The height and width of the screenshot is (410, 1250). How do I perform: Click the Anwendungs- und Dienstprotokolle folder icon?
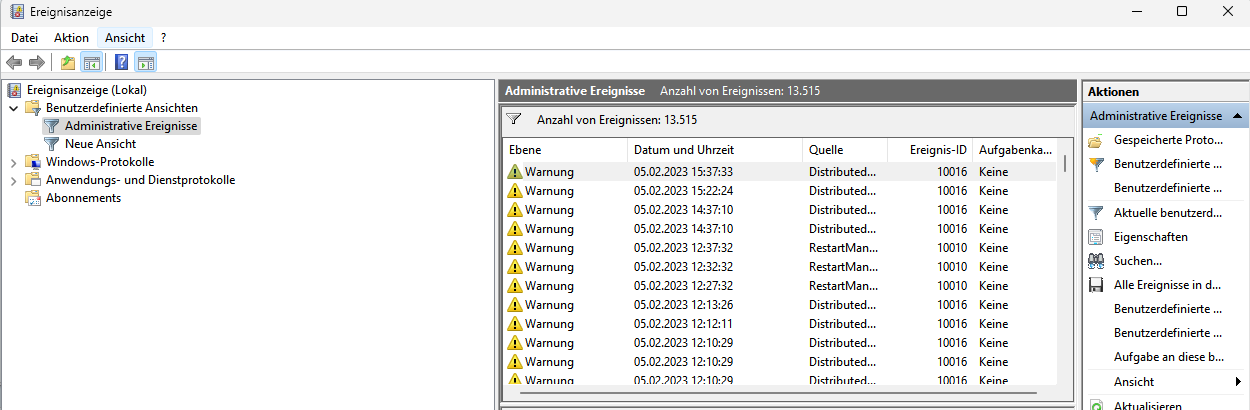coord(33,180)
